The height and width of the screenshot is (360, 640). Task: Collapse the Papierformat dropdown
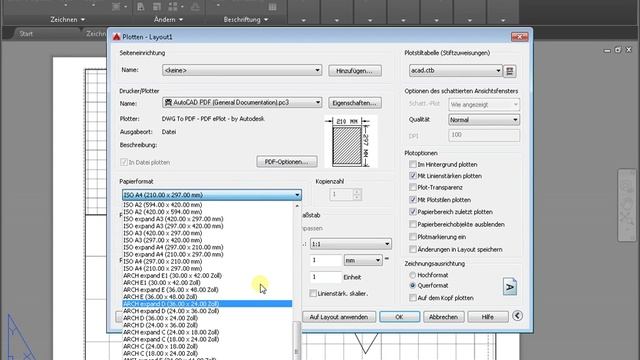click(297, 195)
